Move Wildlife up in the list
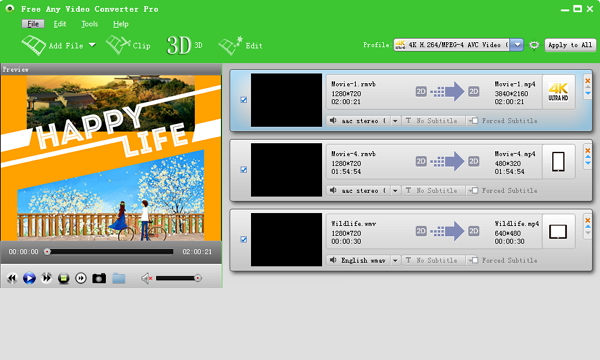Screen dimensions: 600x360 (x=588, y=227)
